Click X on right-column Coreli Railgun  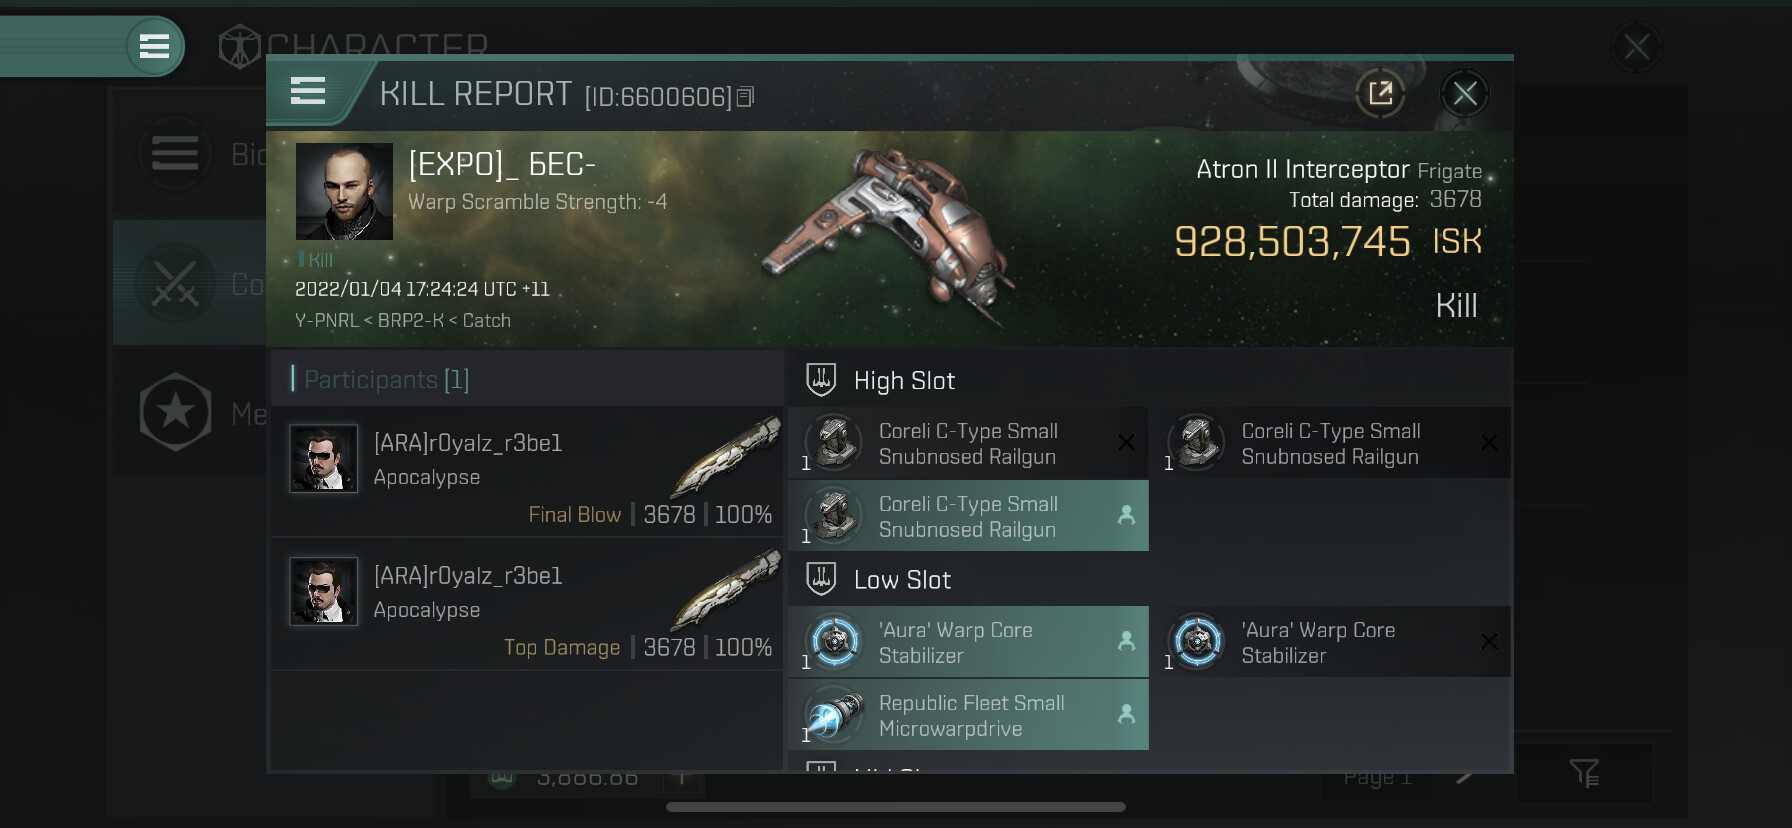1489,443
